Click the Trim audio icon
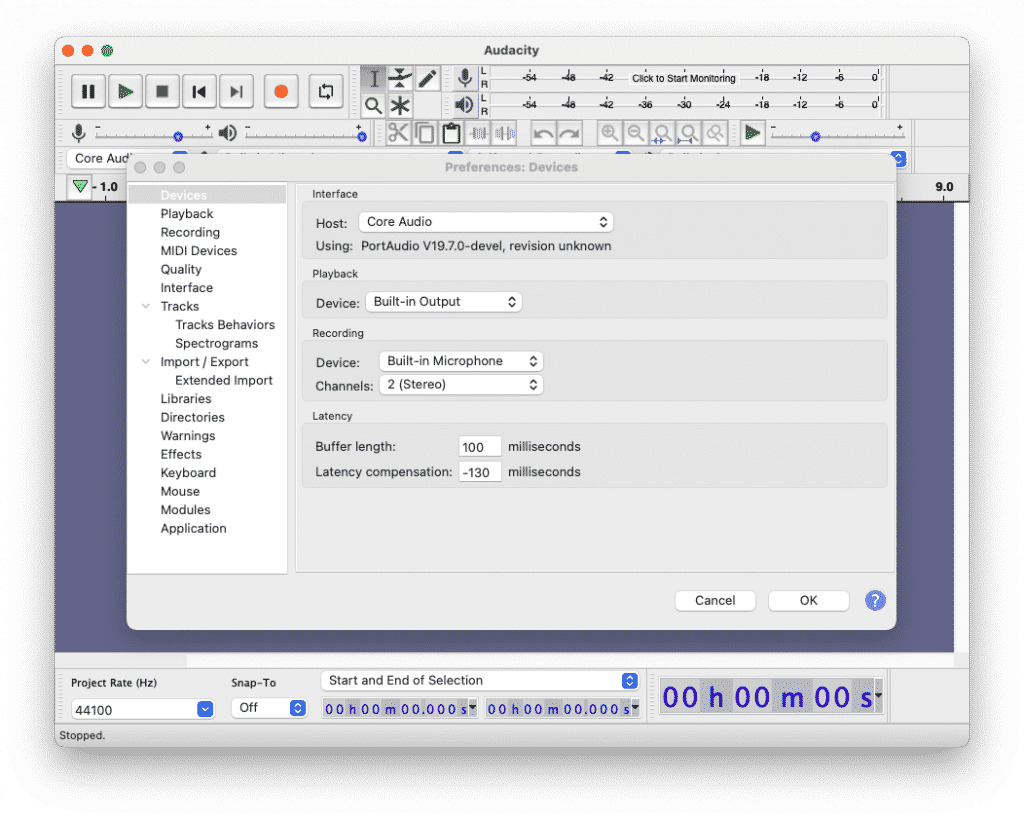Screen dimensions: 1024x819 pos(479,133)
